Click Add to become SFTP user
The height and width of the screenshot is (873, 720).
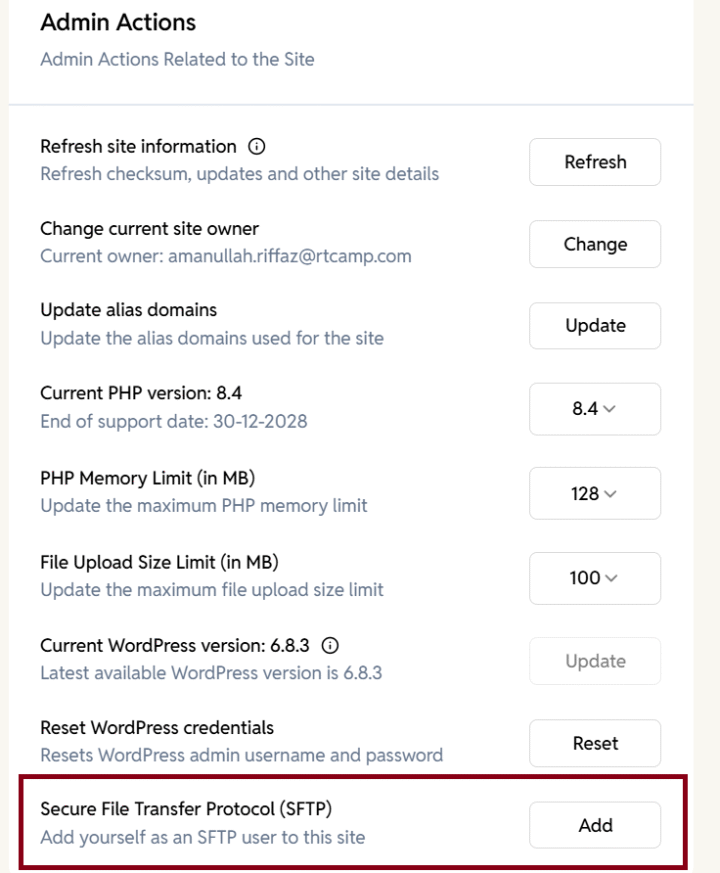[595, 826]
